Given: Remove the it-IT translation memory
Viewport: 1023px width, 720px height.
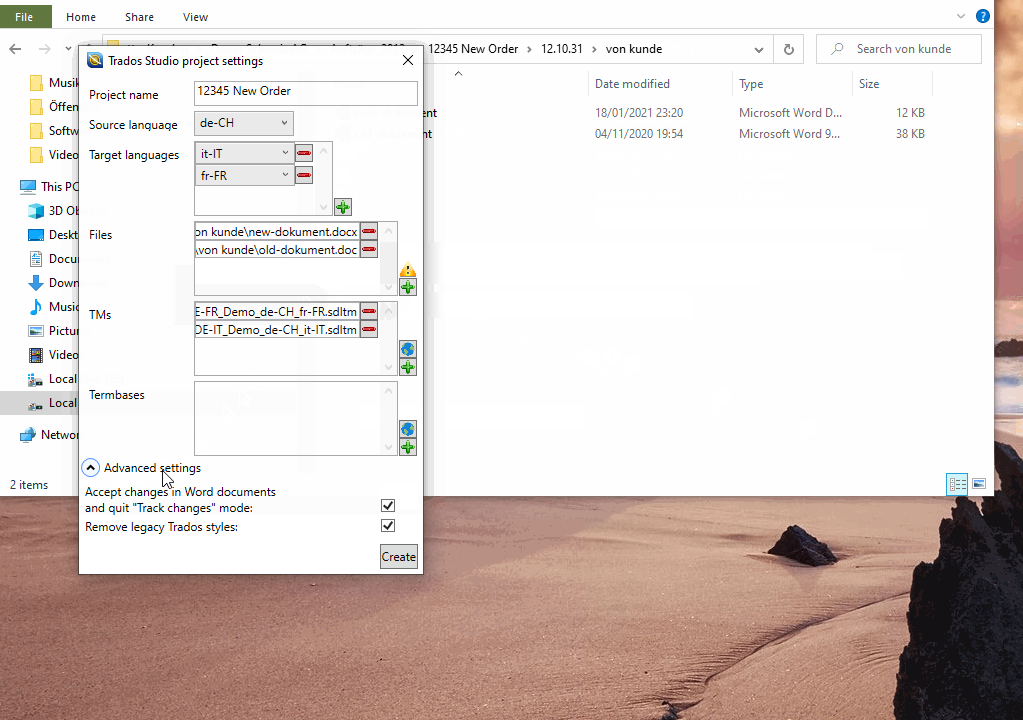Looking at the screenshot, I should [369, 330].
